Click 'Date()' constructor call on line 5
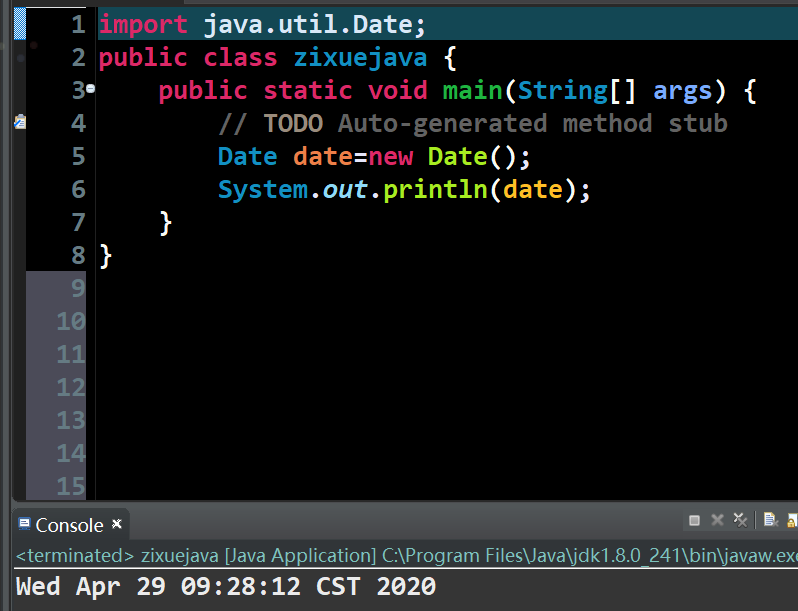This screenshot has height=611, width=798. (x=472, y=157)
